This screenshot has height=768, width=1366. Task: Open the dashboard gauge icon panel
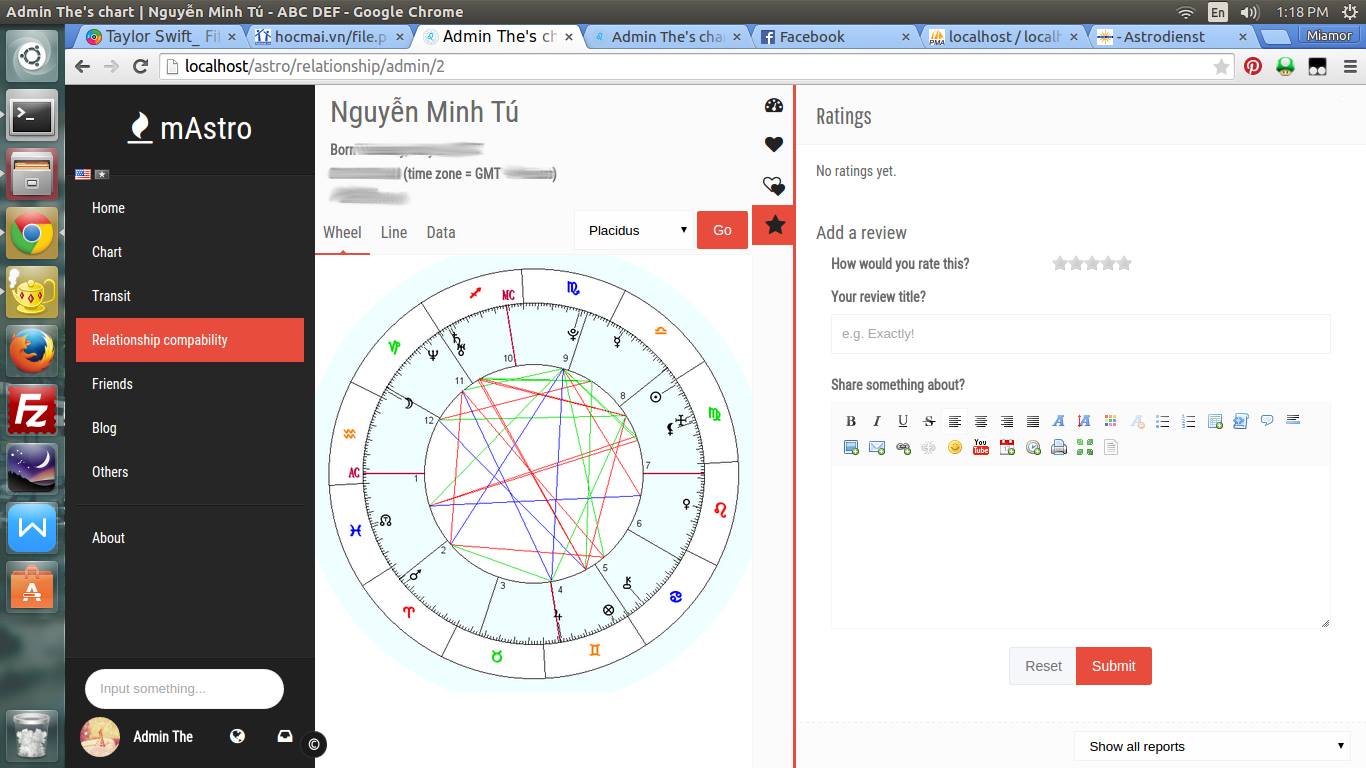pyautogui.click(x=773, y=106)
